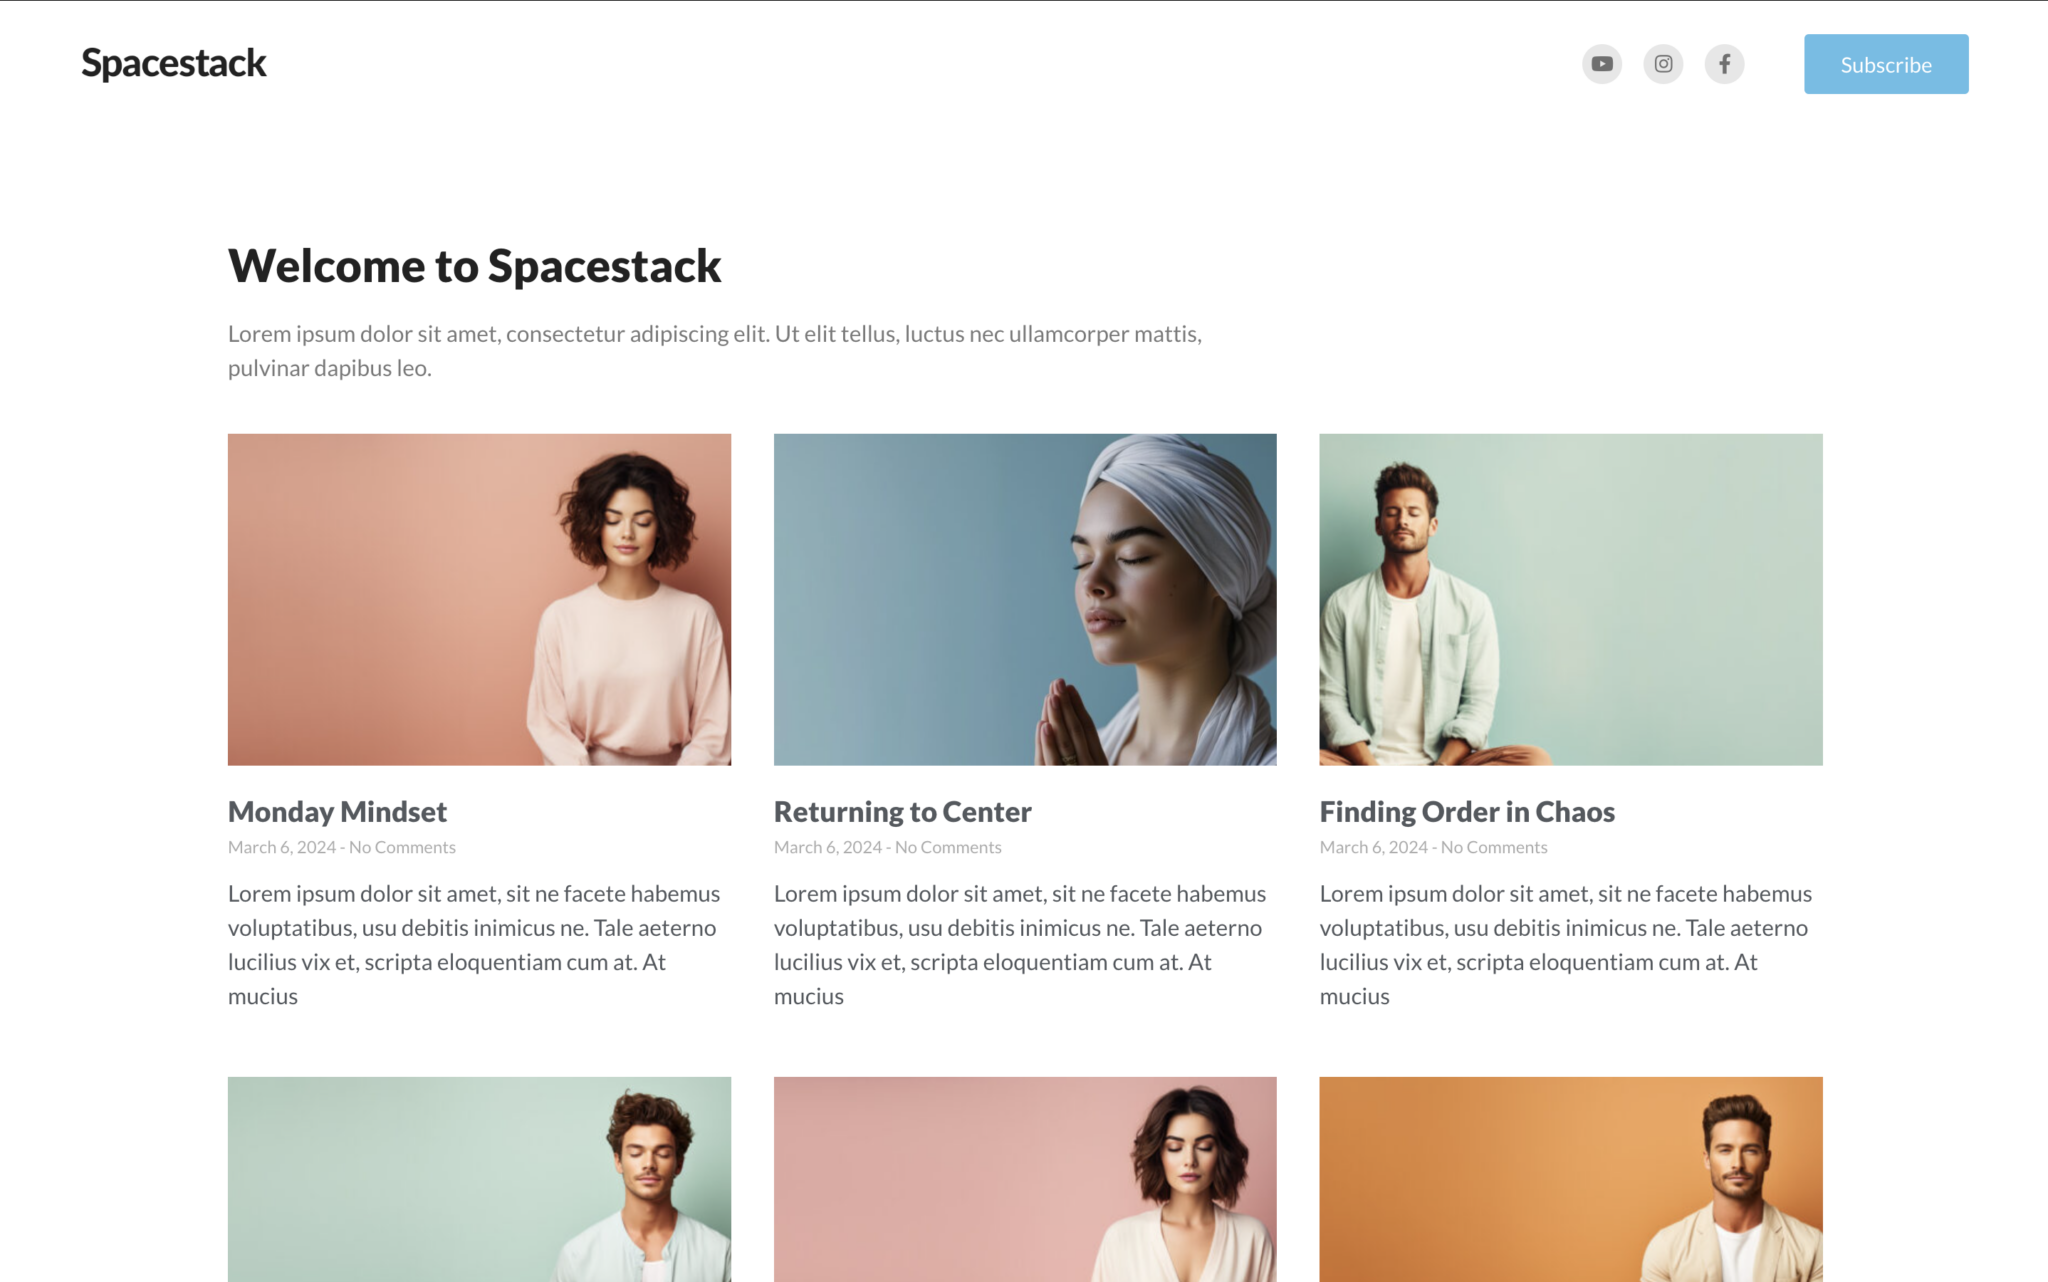The image size is (2048, 1282).
Task: Open the Instagram social icon
Action: 1663,64
